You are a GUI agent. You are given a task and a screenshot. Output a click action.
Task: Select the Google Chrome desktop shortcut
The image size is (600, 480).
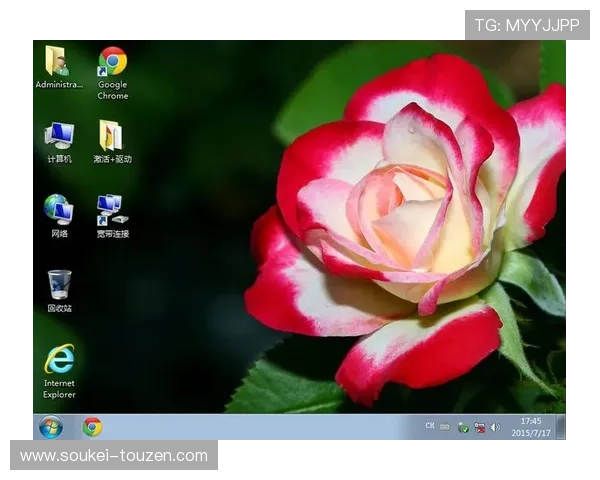pos(112,62)
